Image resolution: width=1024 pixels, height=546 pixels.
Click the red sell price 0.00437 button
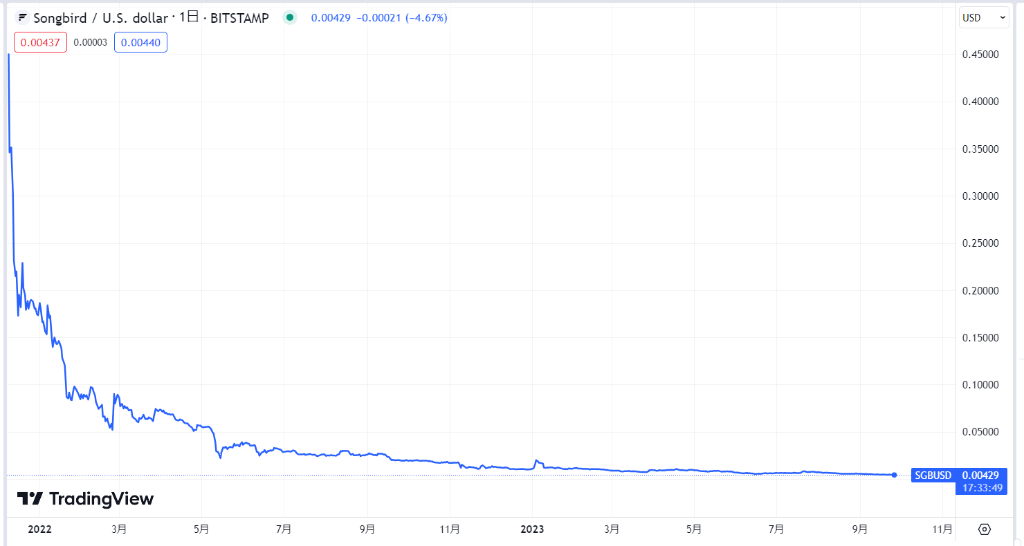click(40, 42)
